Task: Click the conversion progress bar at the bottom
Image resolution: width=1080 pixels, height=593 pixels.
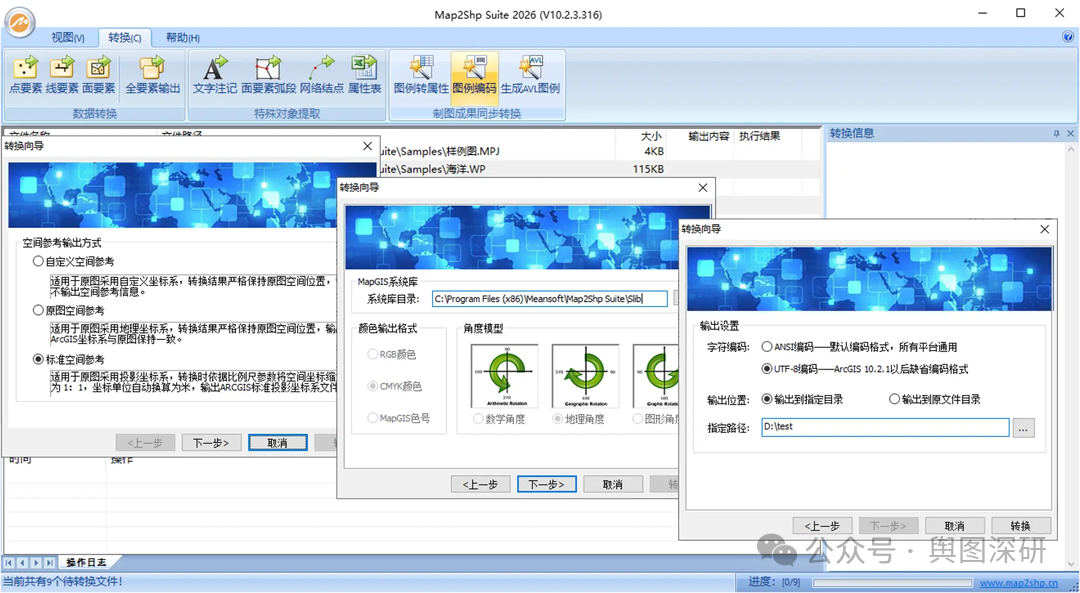Action: (x=893, y=582)
